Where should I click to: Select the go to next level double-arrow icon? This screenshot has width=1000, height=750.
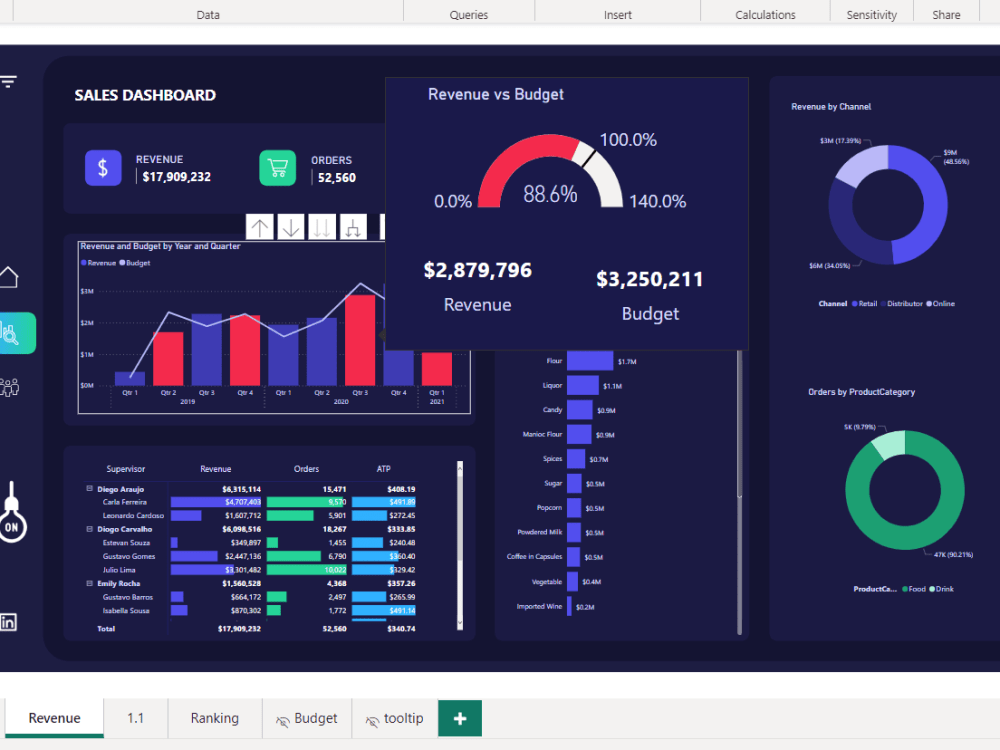[322, 227]
